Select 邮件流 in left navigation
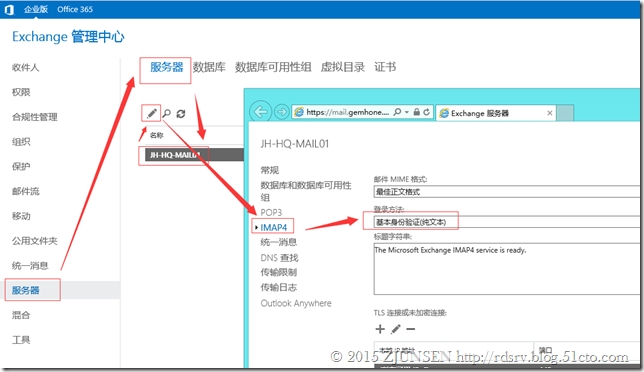 25,191
